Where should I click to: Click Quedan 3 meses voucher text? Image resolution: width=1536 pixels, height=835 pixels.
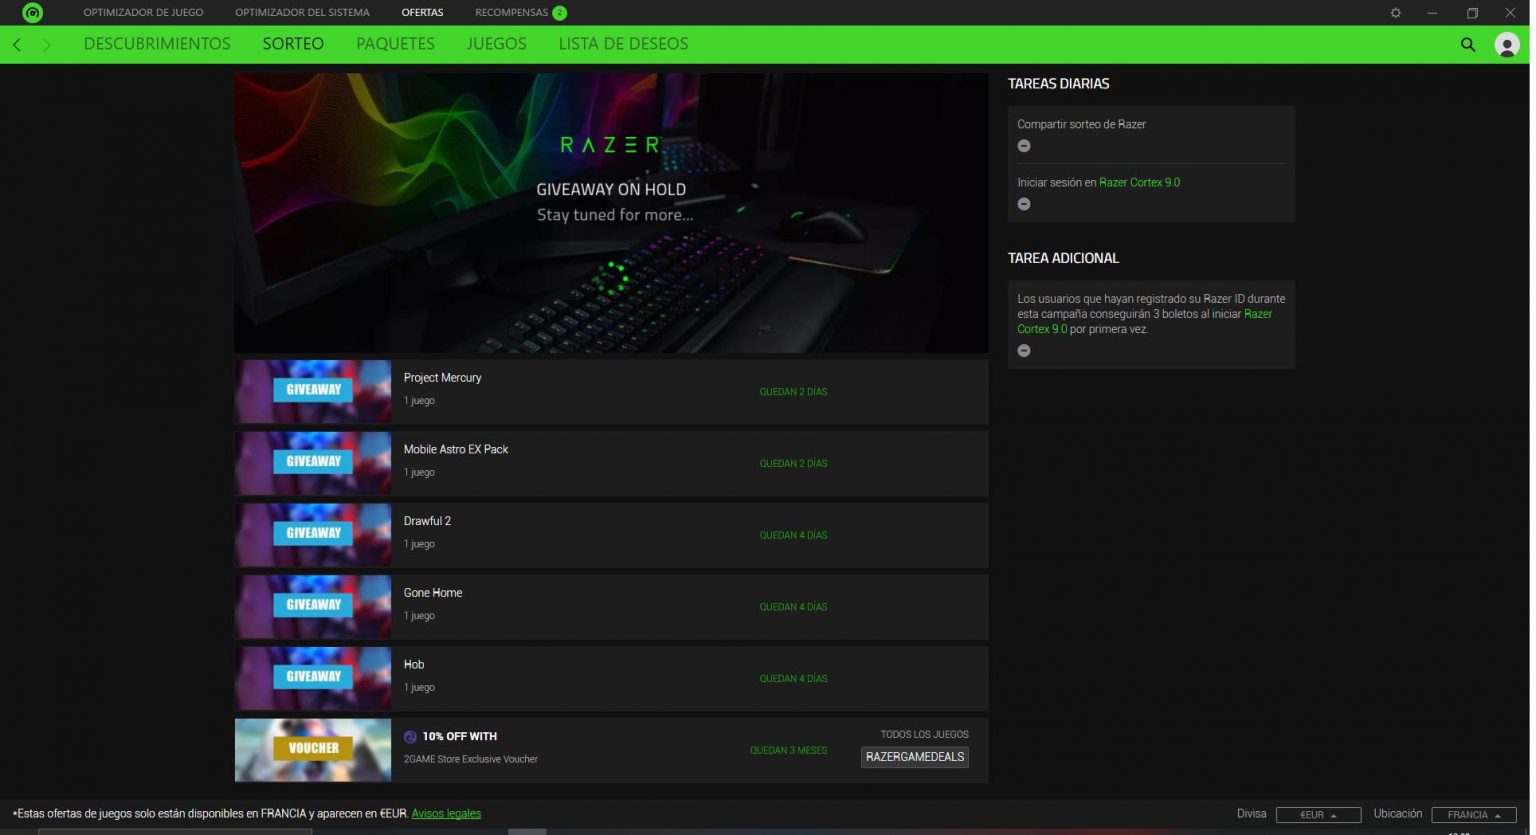pos(791,753)
